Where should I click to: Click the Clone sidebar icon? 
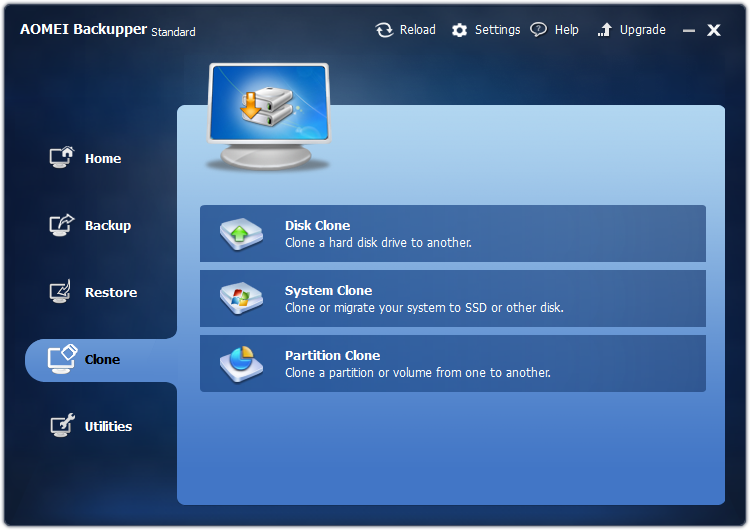(62, 359)
